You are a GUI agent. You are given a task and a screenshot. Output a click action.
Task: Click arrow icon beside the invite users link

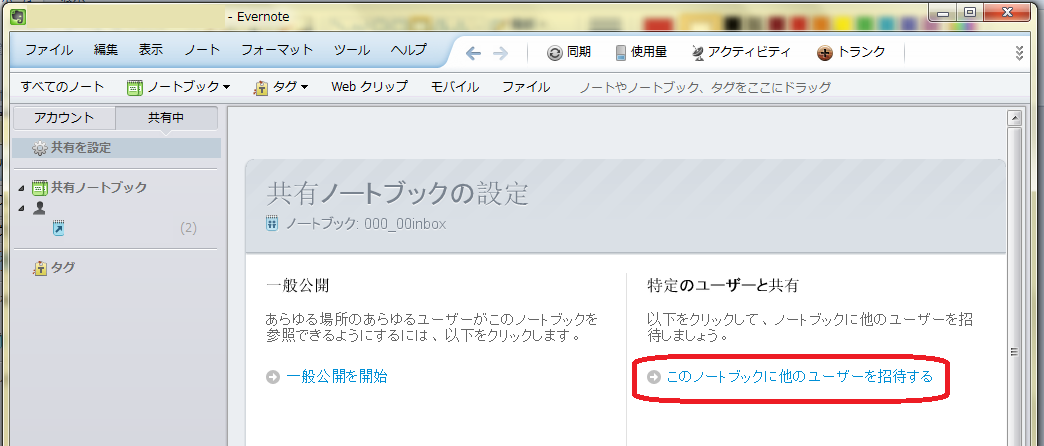coord(653,377)
